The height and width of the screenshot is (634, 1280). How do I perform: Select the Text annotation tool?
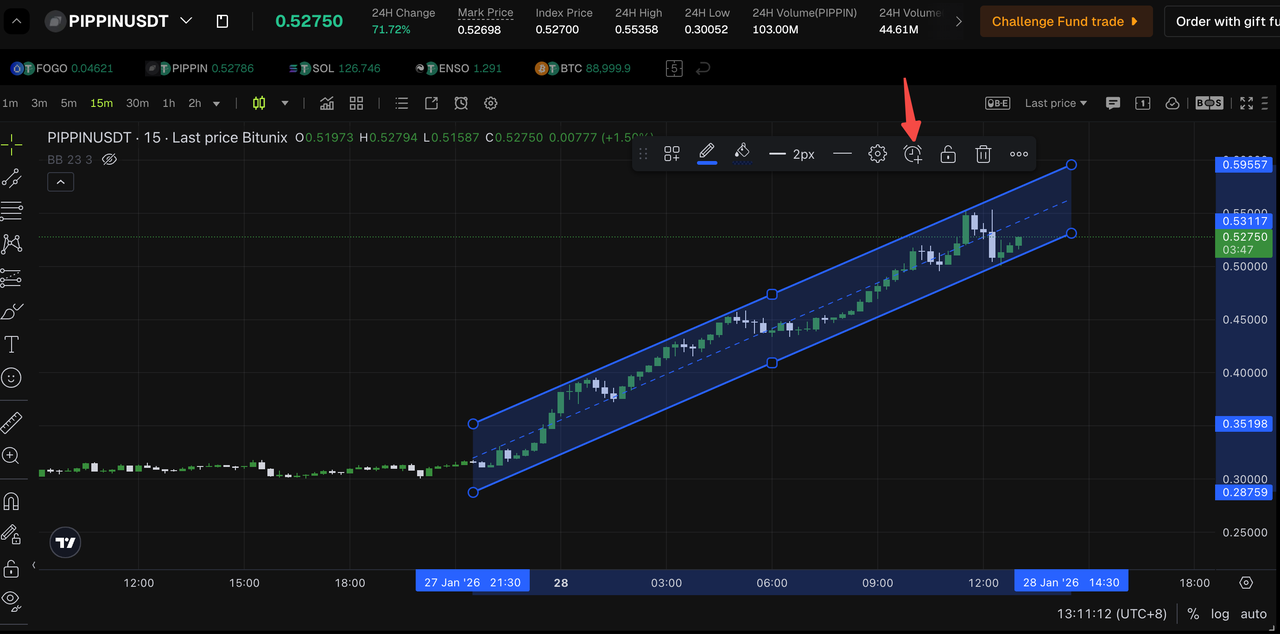pos(13,344)
